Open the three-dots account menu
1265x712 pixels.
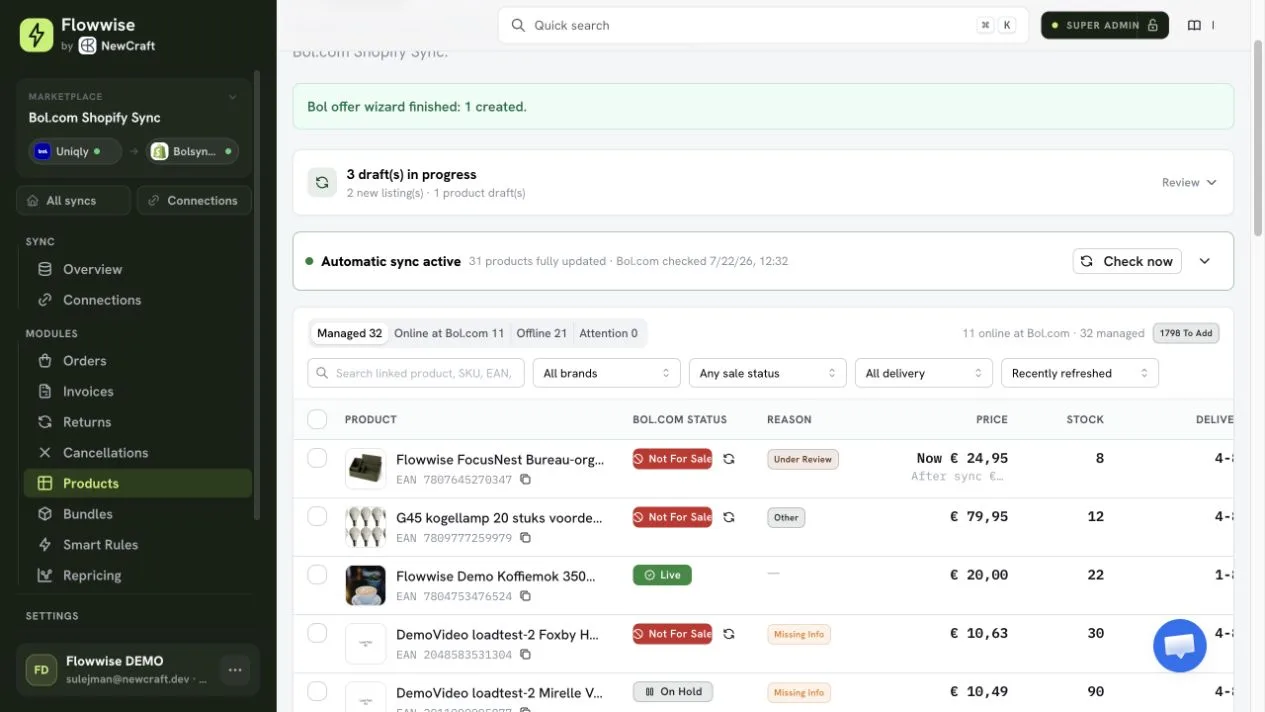235,670
